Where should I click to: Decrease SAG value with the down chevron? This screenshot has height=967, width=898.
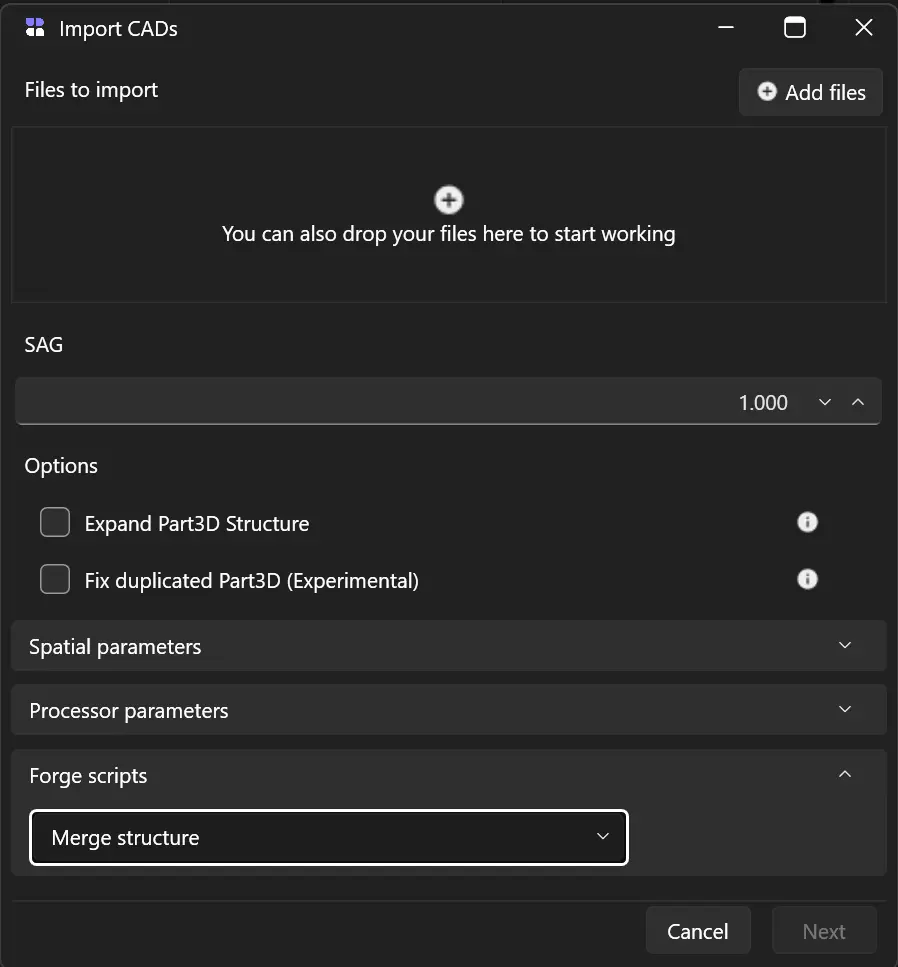coord(825,402)
